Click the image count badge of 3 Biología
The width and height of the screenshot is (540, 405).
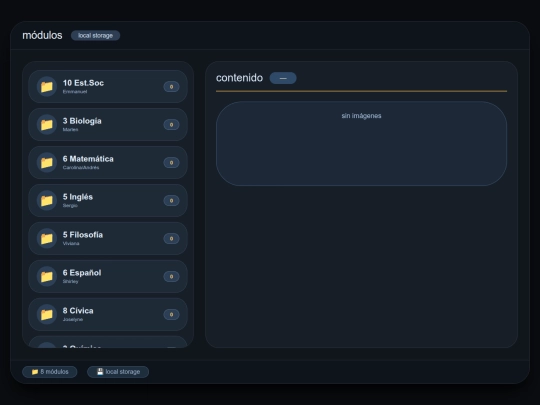(171, 125)
